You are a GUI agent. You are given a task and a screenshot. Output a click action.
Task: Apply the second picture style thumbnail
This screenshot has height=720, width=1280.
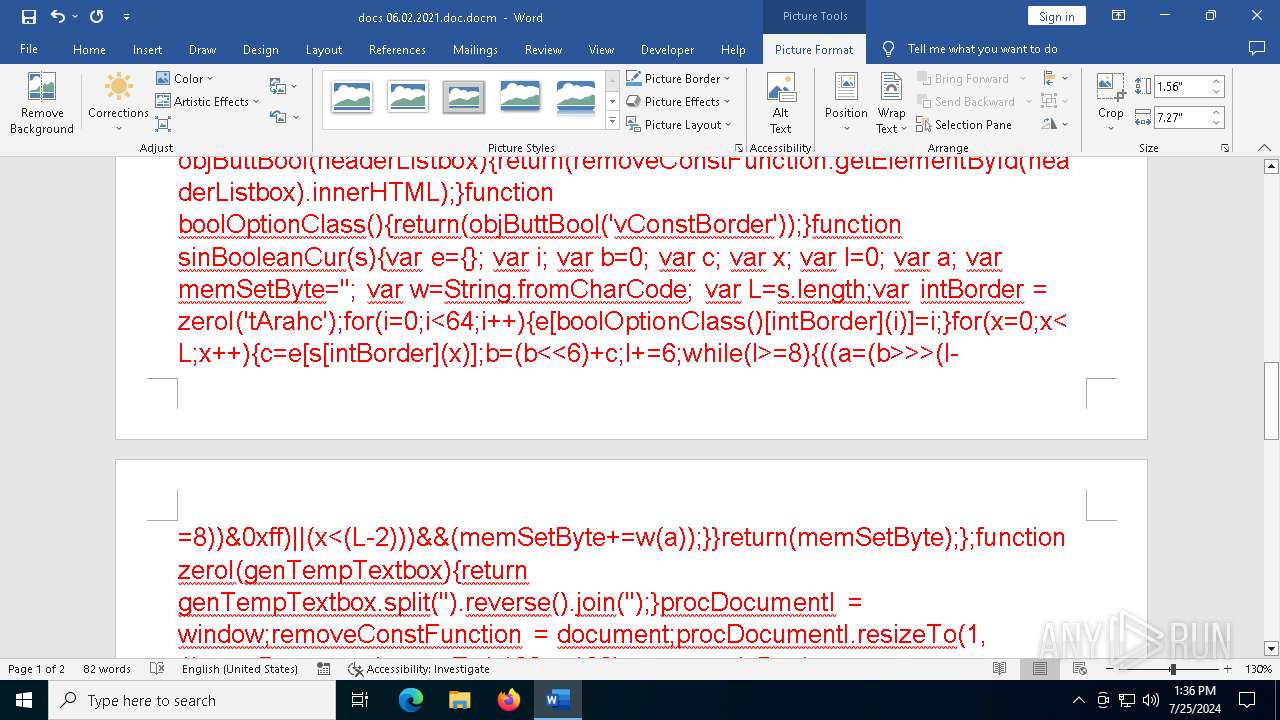[x=408, y=97]
